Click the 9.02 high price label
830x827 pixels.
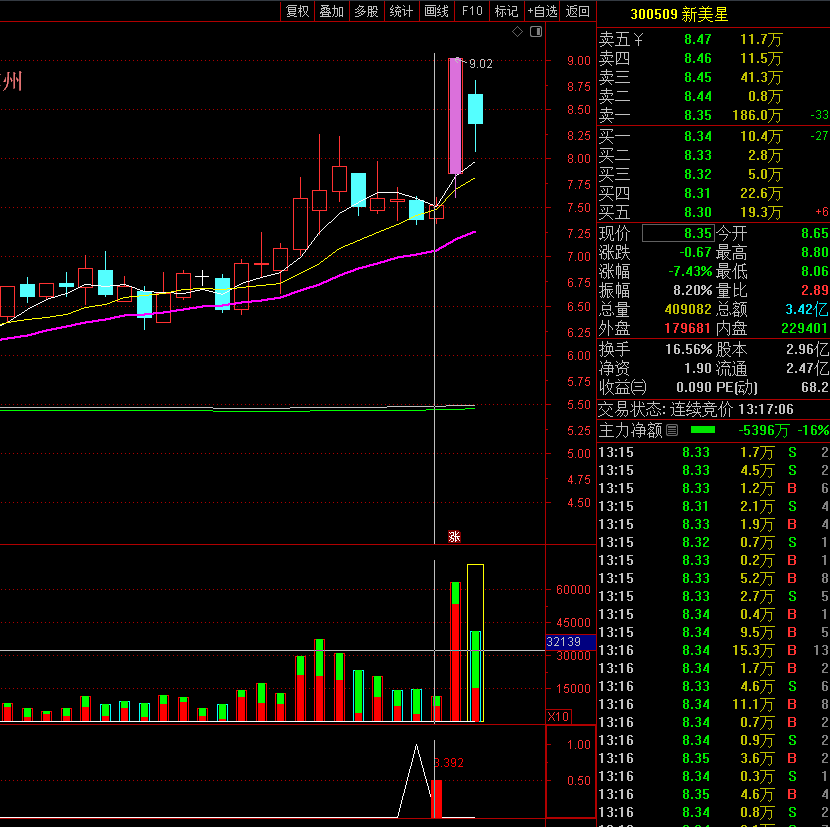481,64
